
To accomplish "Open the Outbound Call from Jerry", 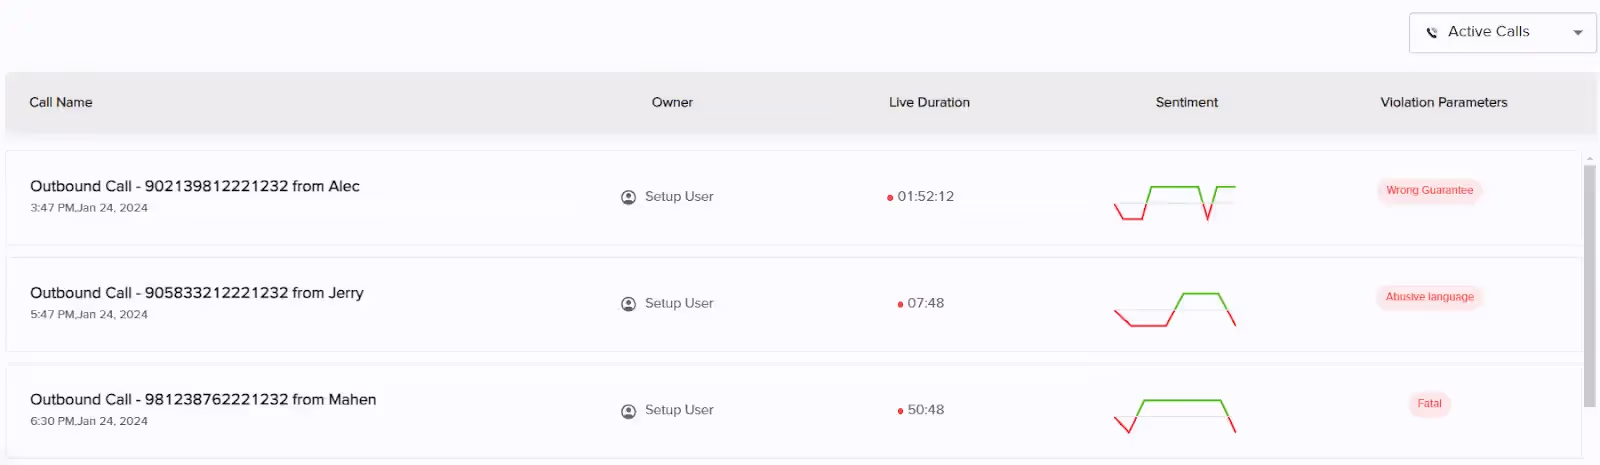I will [197, 293].
